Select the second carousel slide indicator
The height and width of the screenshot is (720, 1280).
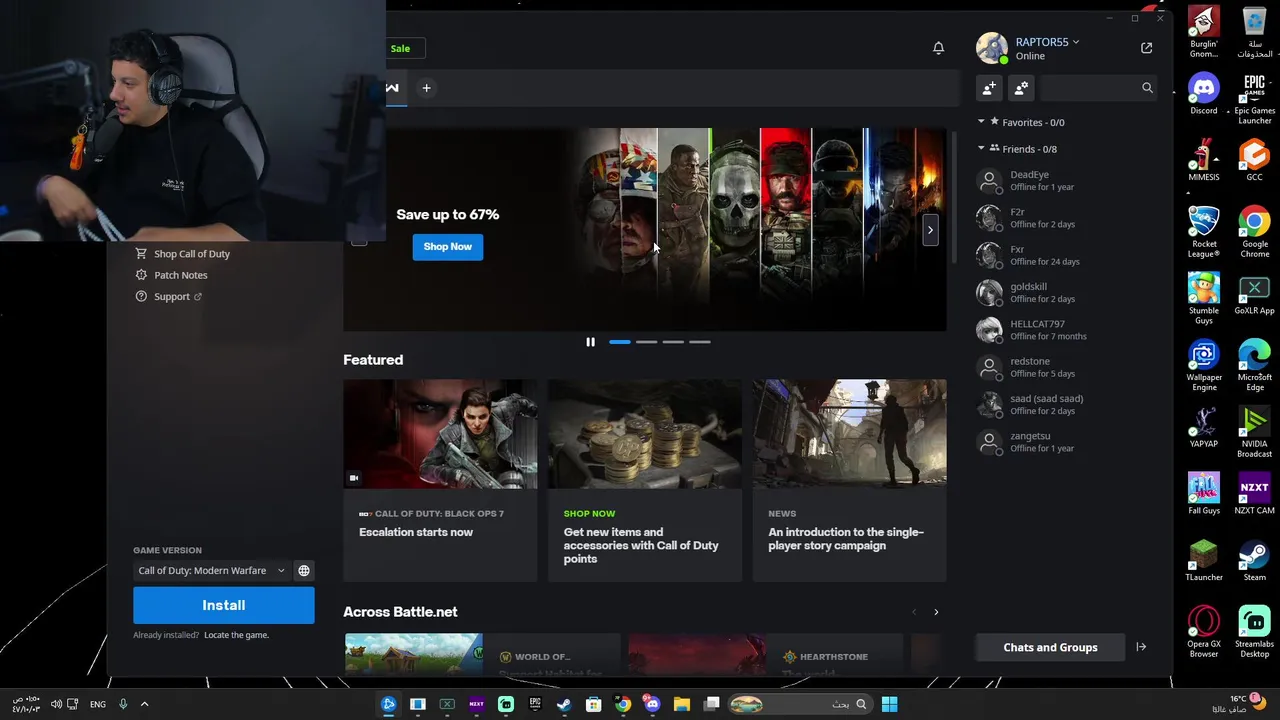click(647, 342)
